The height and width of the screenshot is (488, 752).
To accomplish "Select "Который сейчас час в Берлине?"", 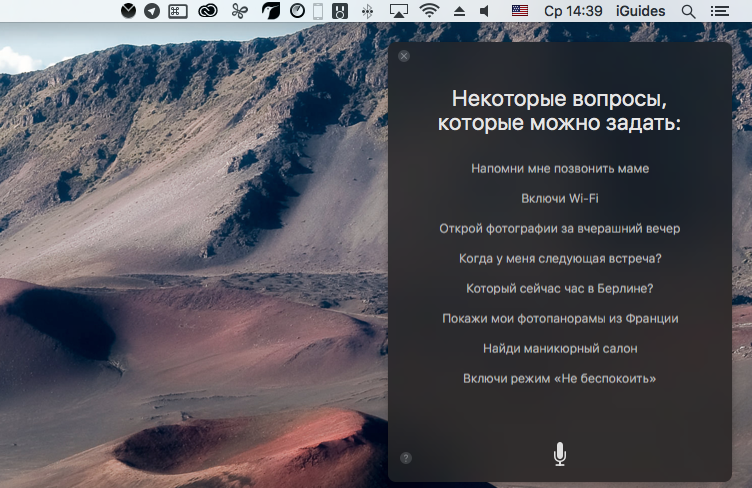I will pos(560,288).
